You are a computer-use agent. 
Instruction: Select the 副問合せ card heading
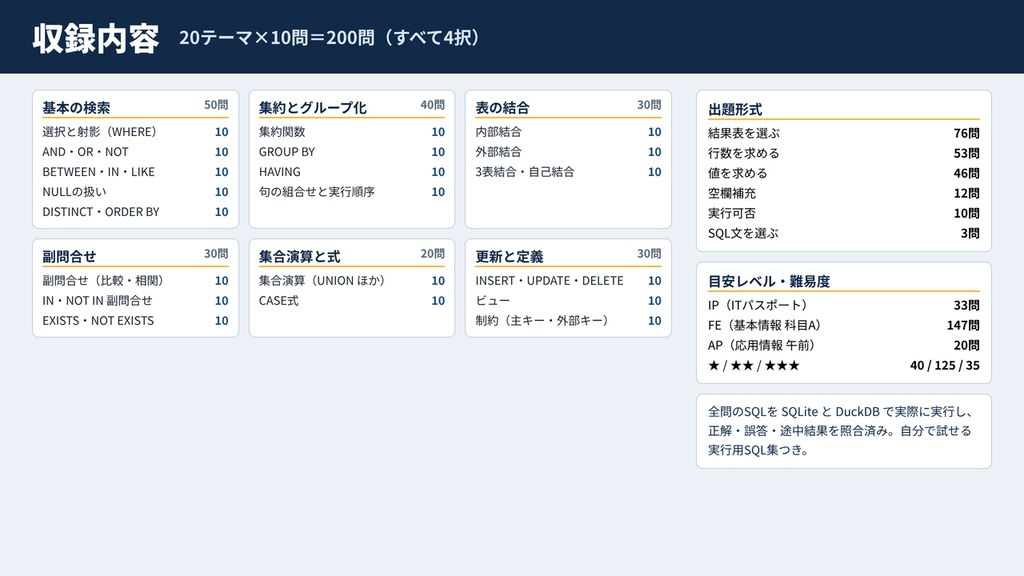pyautogui.click(x=69, y=257)
